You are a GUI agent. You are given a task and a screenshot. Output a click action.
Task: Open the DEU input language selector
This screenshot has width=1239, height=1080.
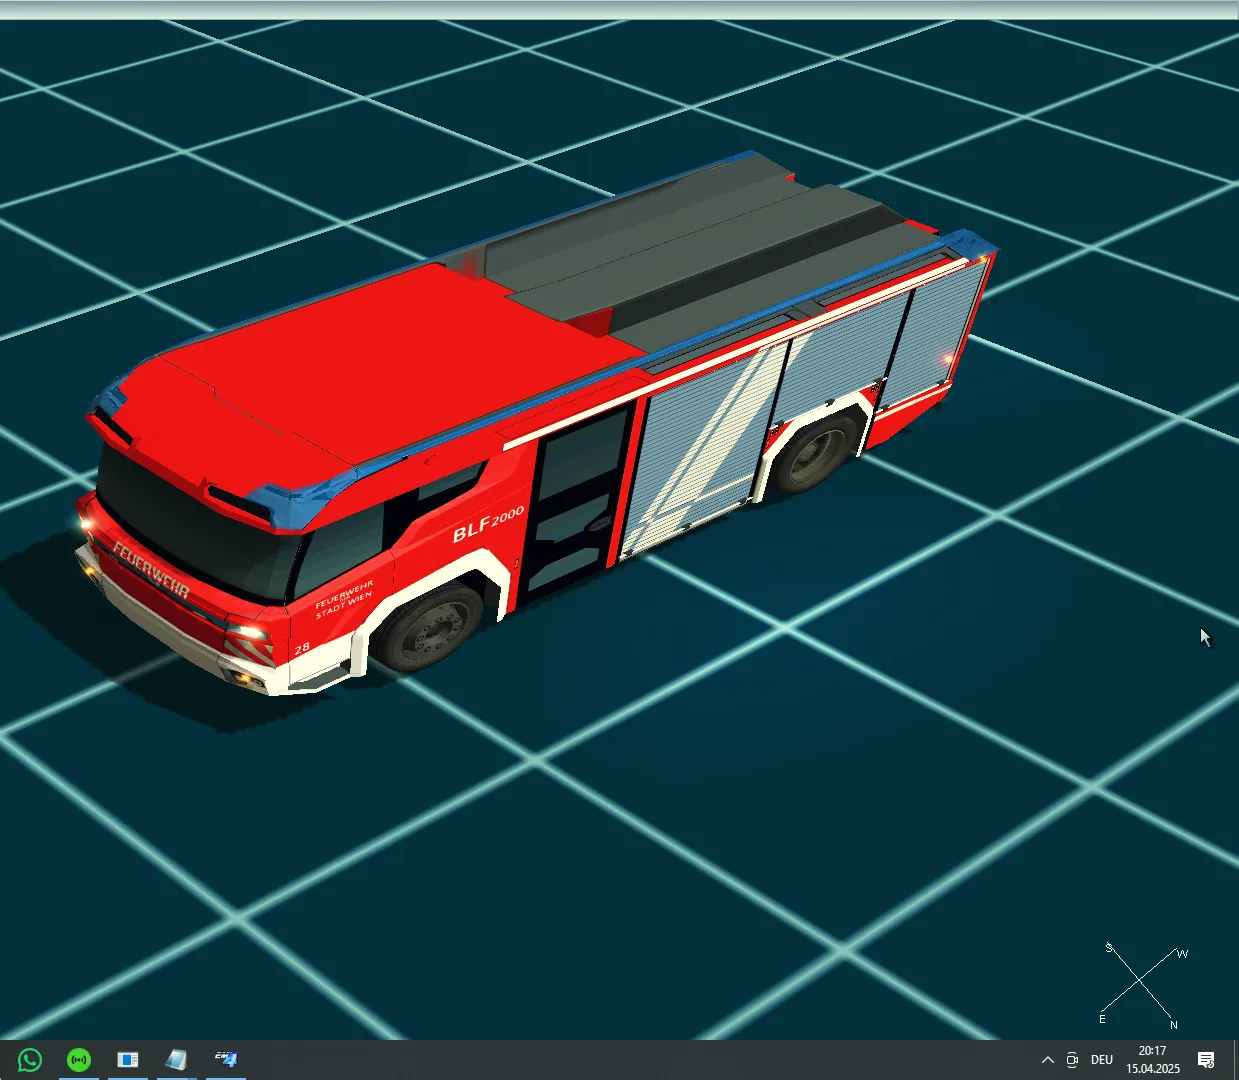coord(1102,1060)
